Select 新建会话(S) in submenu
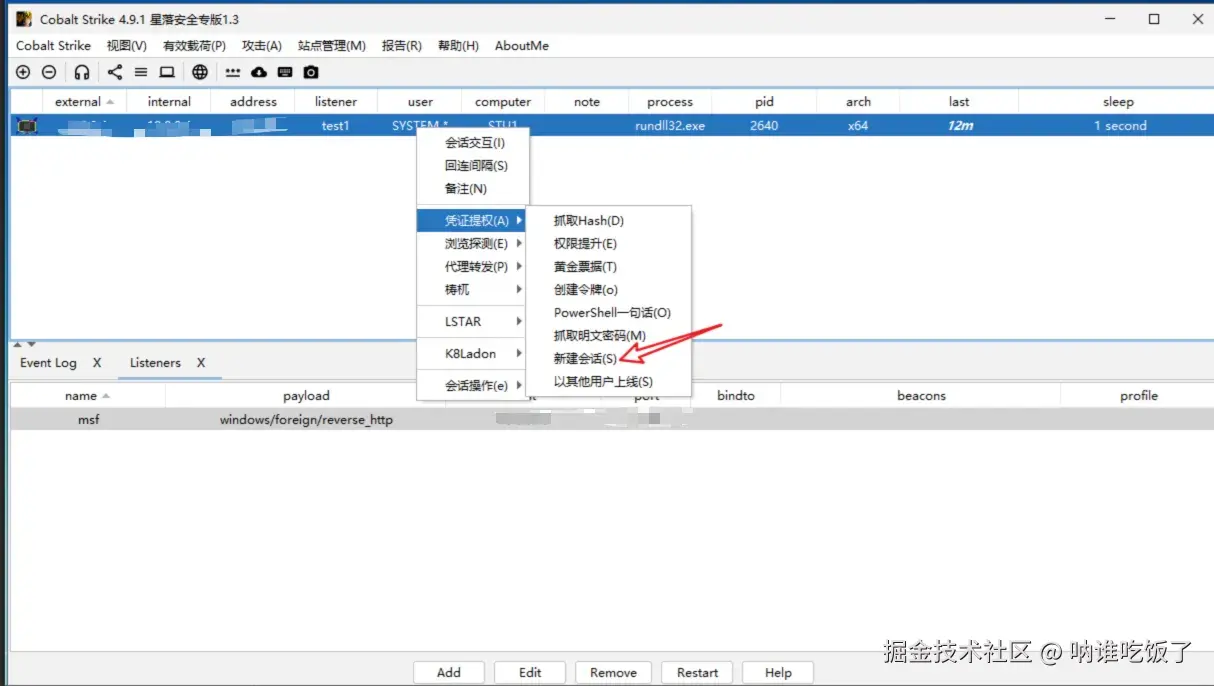 coord(609,358)
